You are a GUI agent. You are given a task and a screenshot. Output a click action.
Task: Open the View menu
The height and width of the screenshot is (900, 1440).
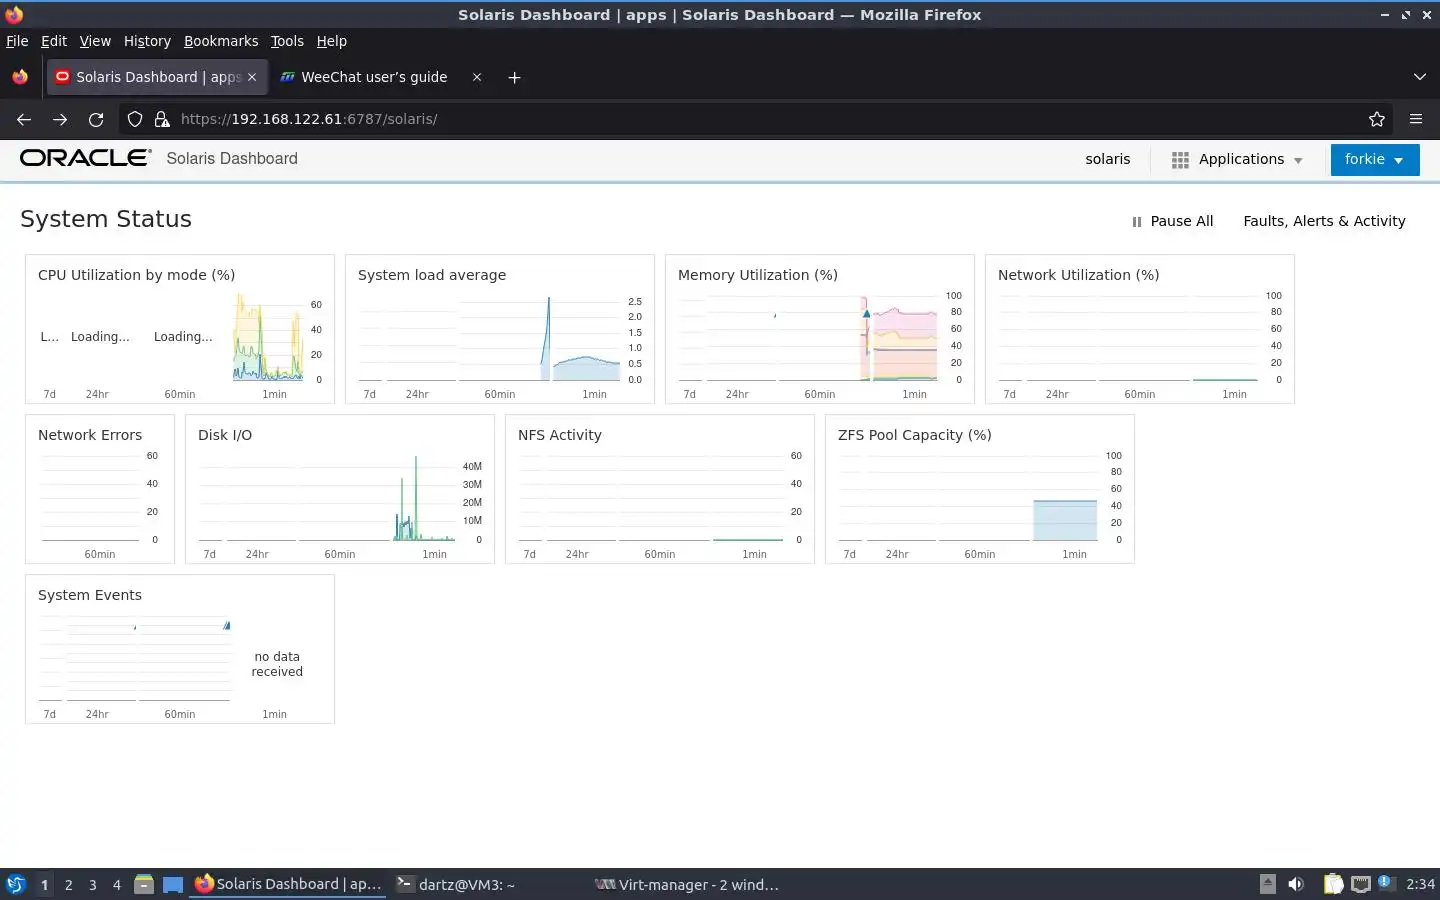pyautogui.click(x=95, y=41)
